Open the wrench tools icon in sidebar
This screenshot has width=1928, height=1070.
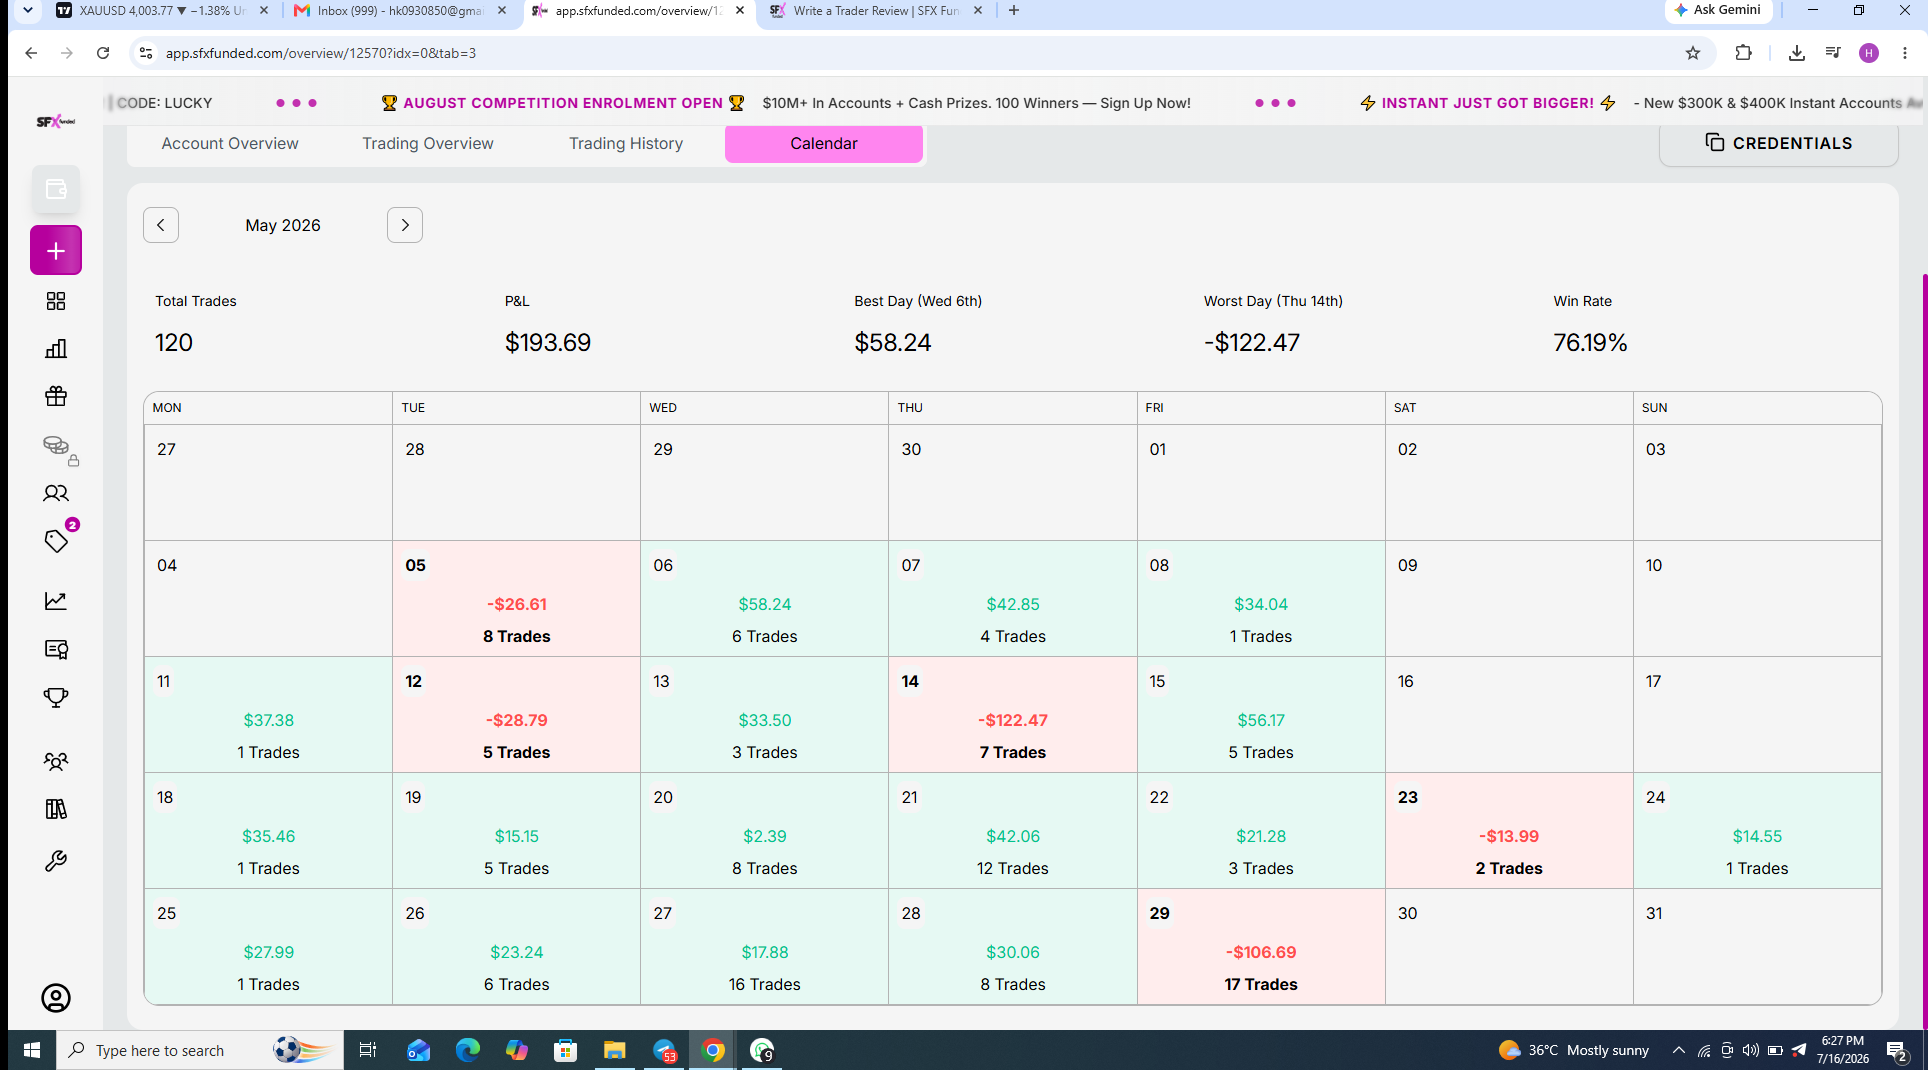[x=56, y=861]
